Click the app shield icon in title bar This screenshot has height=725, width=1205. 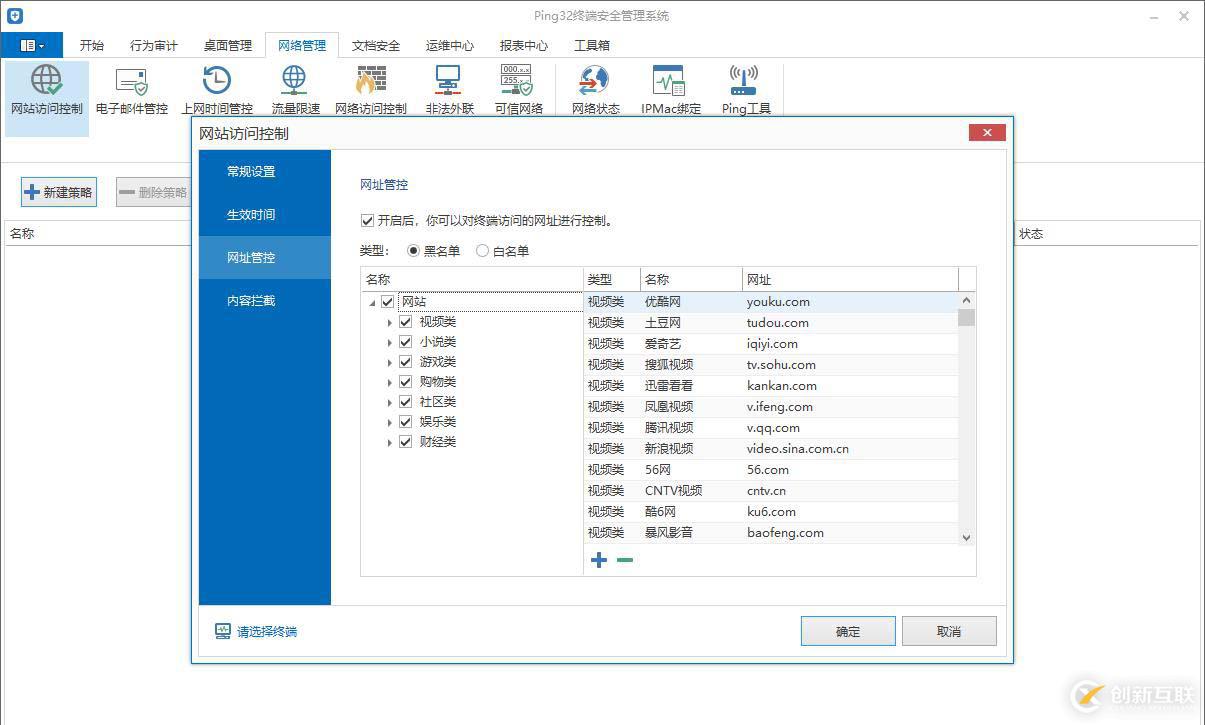click(x=14, y=16)
